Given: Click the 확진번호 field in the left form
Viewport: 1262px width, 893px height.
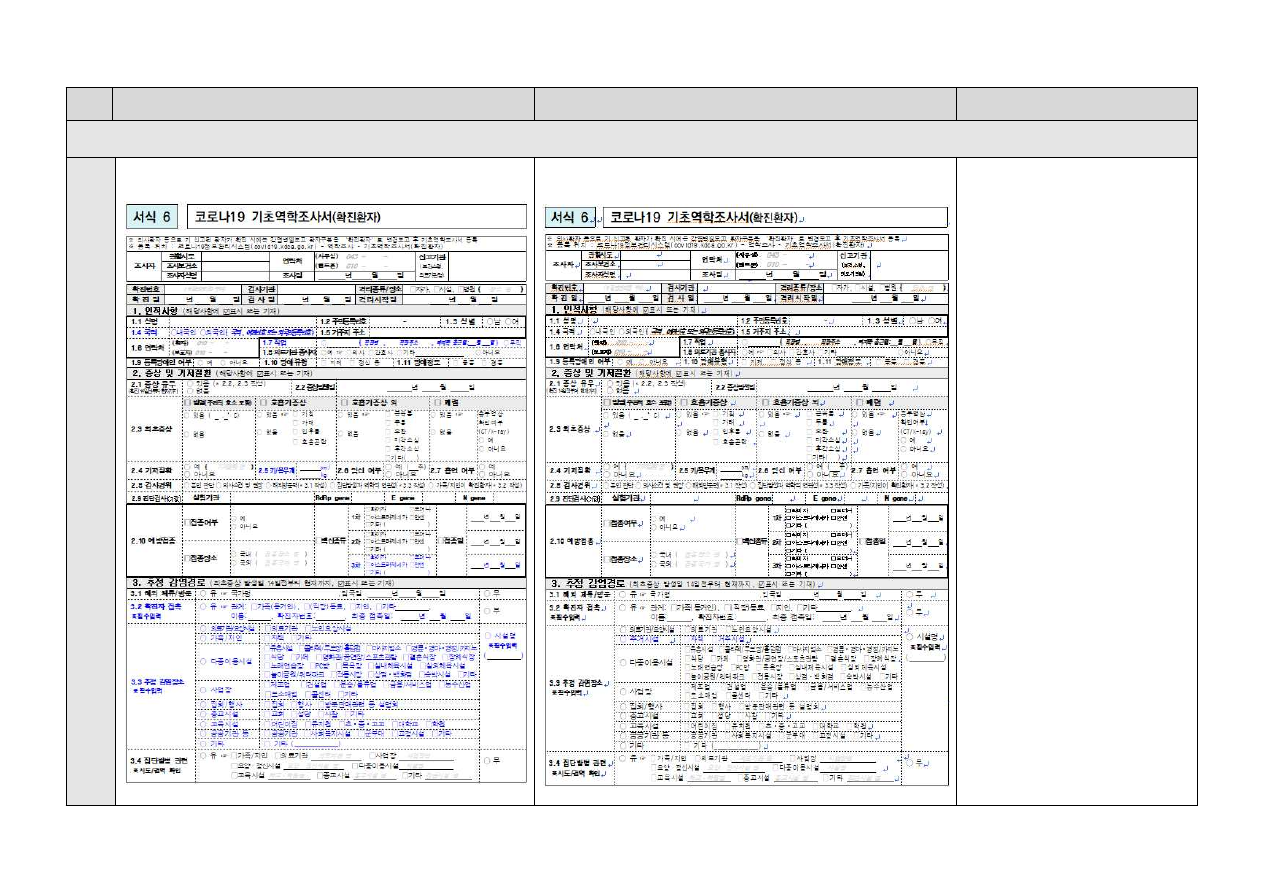Looking at the screenshot, I should pyautogui.click(x=202, y=289).
